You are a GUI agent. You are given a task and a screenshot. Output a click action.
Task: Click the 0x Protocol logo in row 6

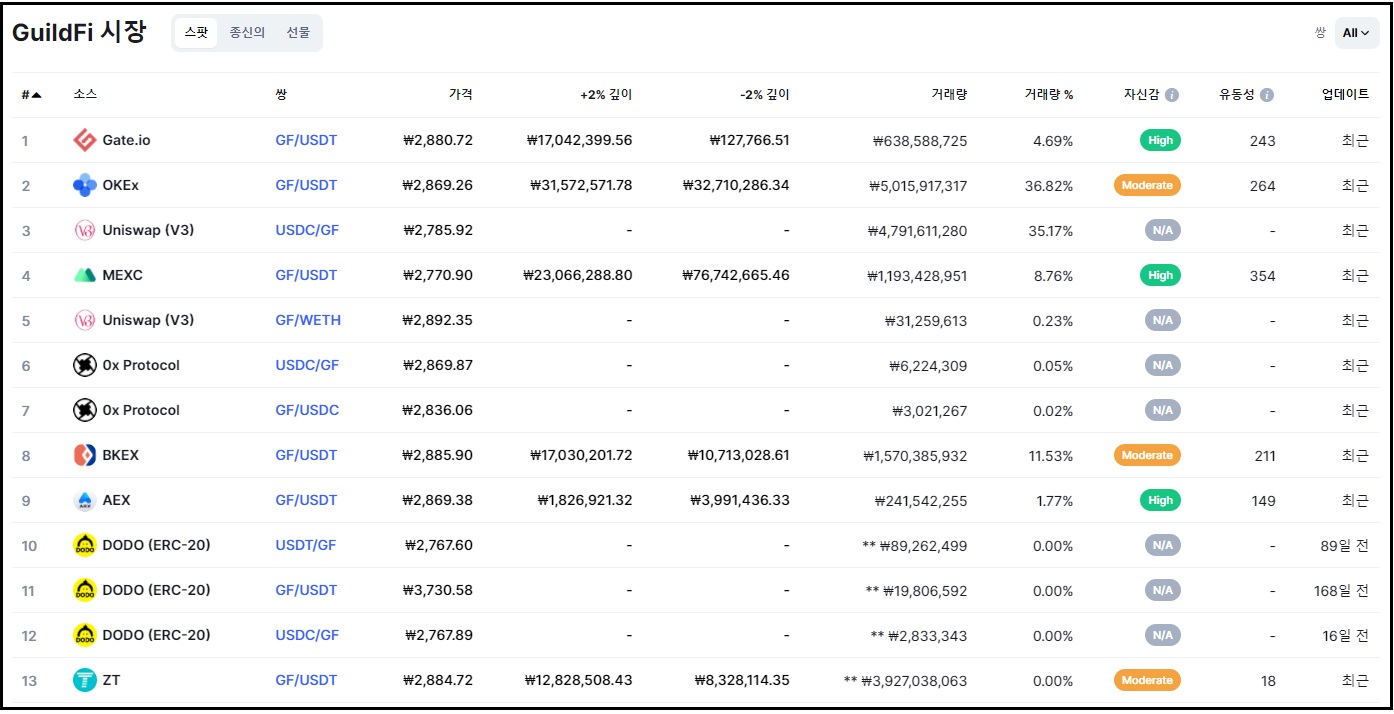pos(85,365)
